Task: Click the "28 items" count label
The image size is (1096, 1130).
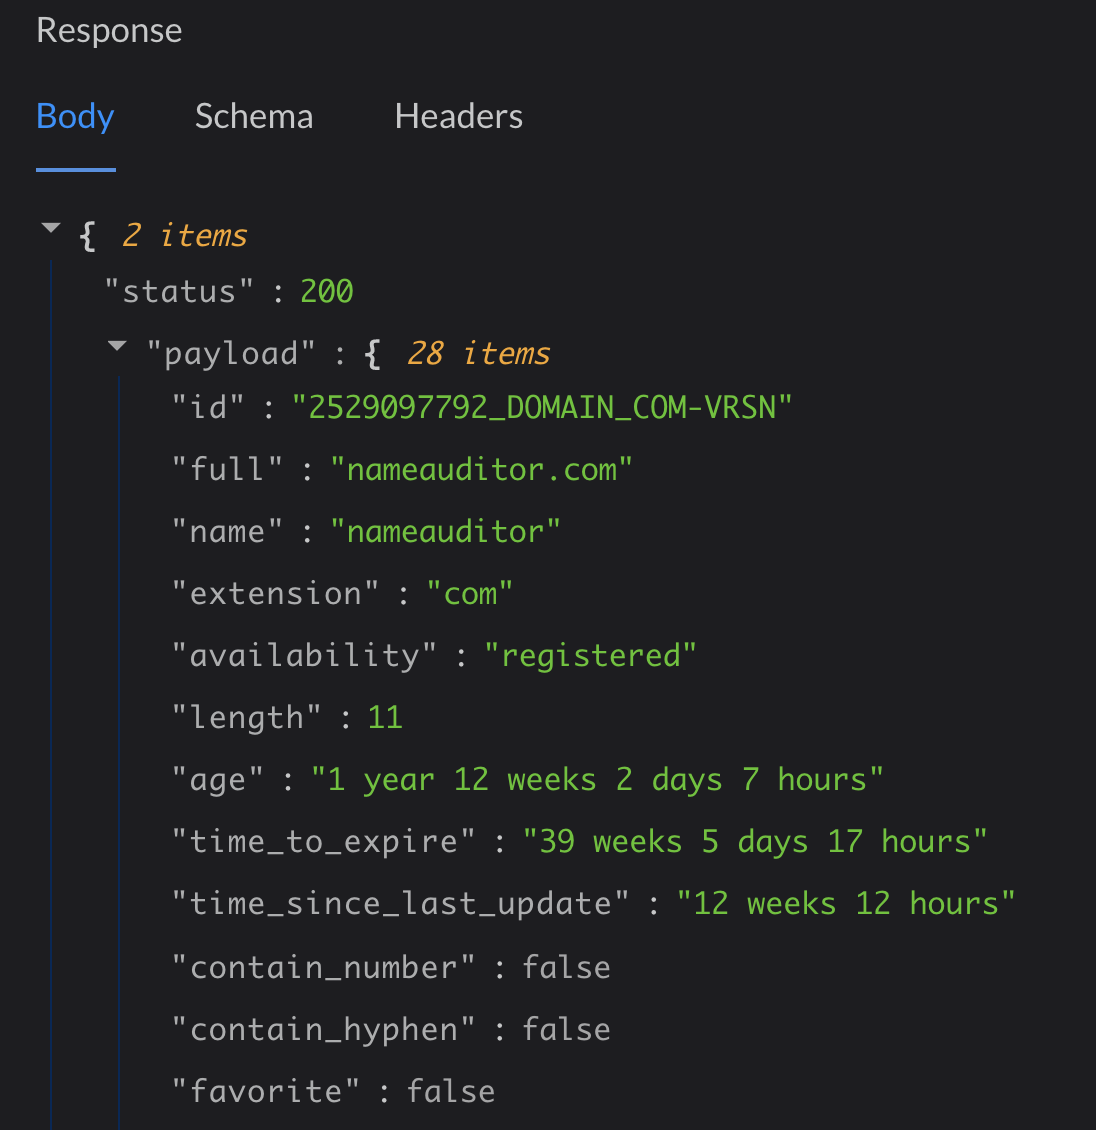Action: click(478, 354)
